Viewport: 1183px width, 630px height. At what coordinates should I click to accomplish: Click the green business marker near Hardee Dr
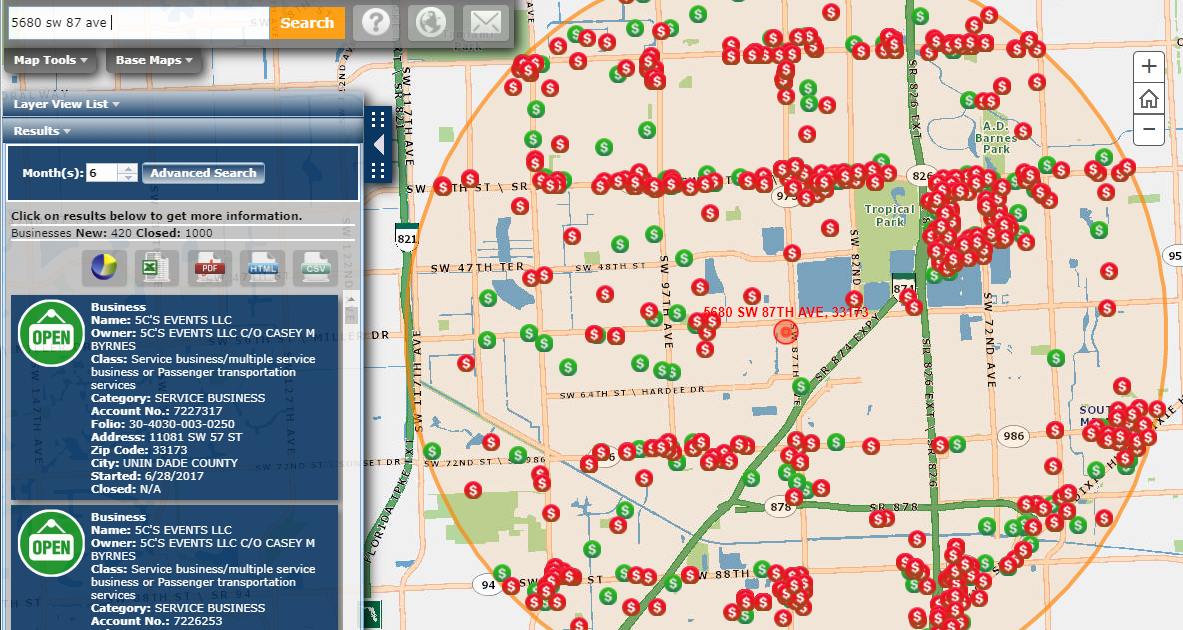[x=800, y=386]
